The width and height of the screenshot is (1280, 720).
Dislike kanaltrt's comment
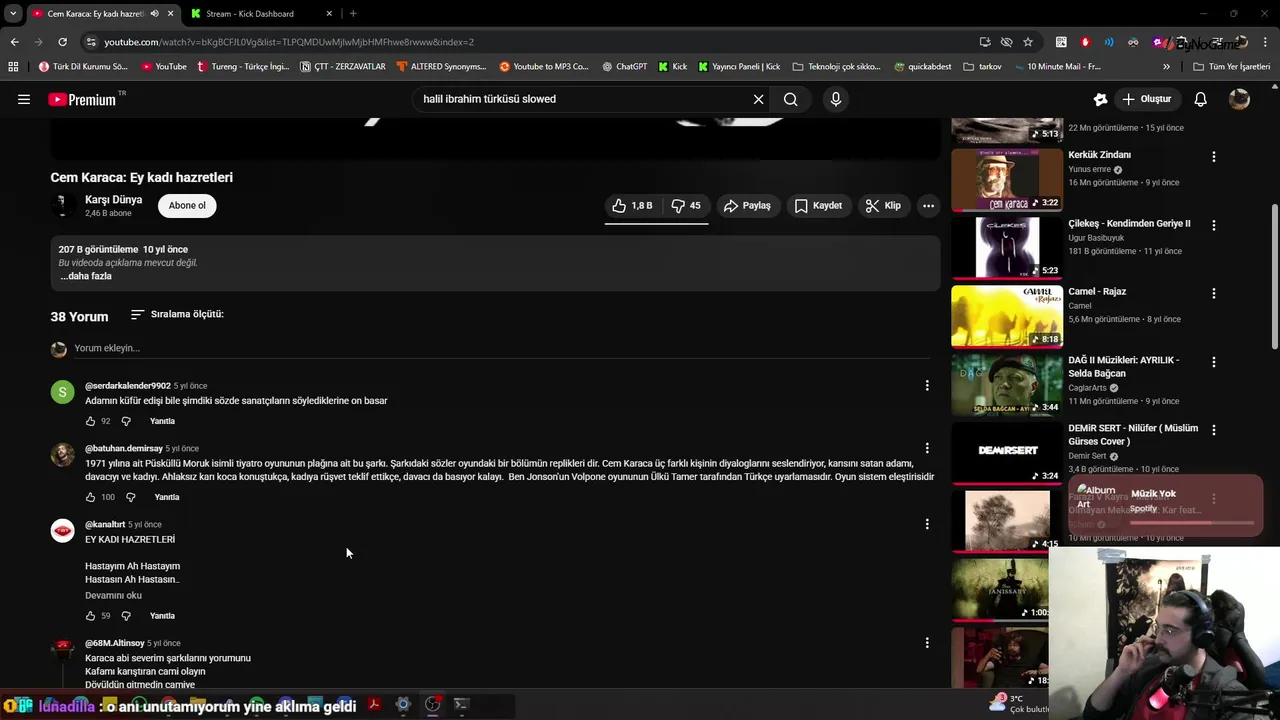(x=126, y=616)
